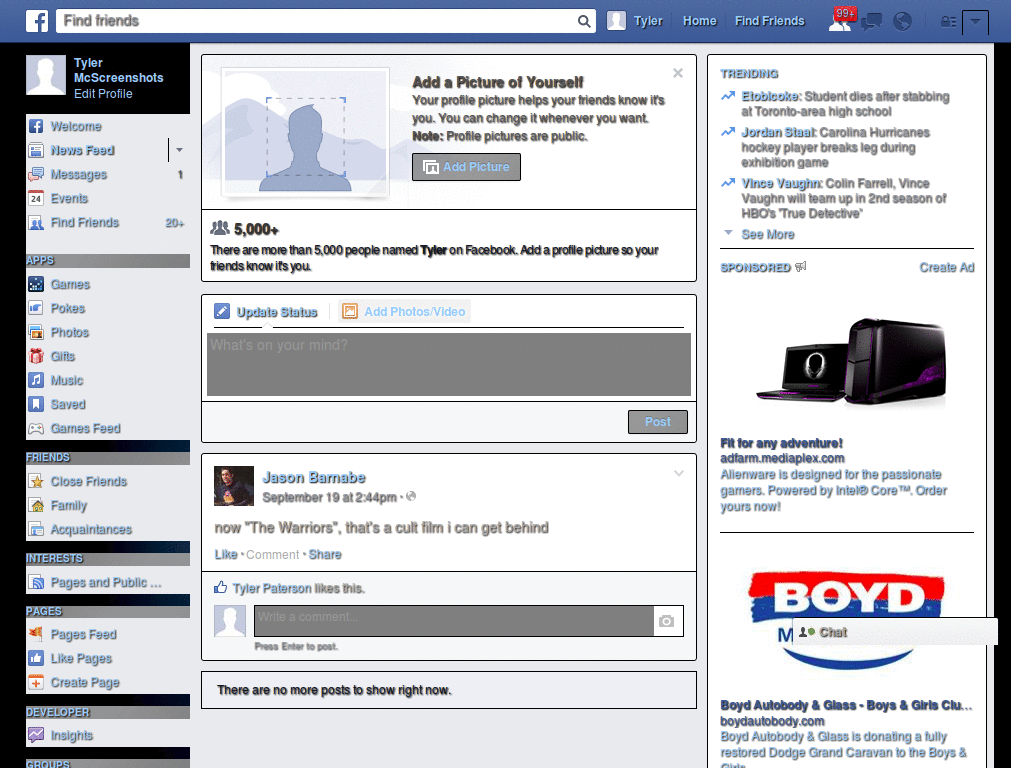
Task: Open the account dropdown arrow in top bar
Action: pos(975,22)
